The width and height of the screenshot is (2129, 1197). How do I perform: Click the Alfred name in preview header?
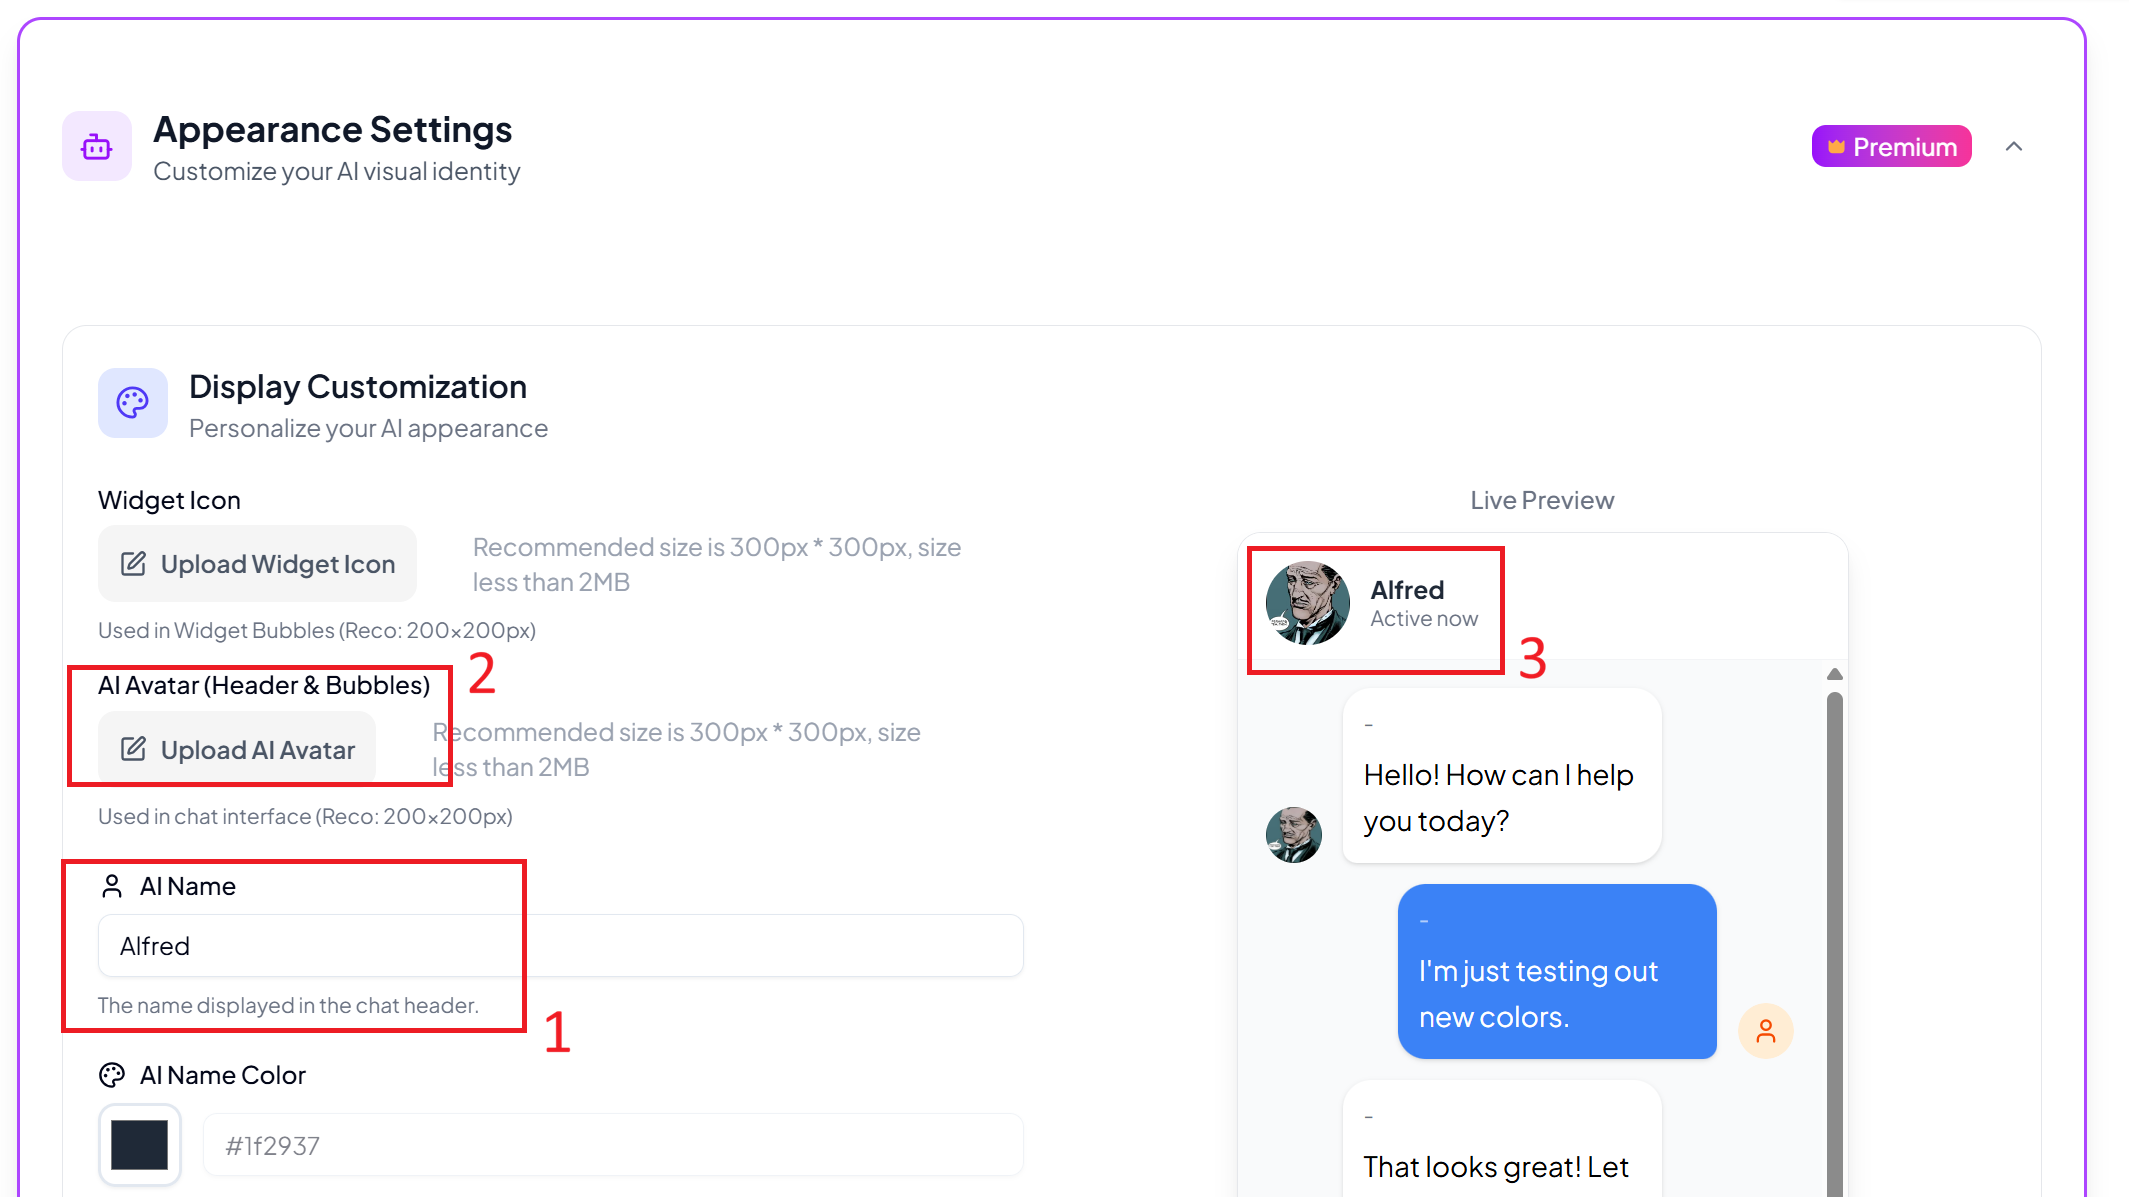click(1407, 590)
